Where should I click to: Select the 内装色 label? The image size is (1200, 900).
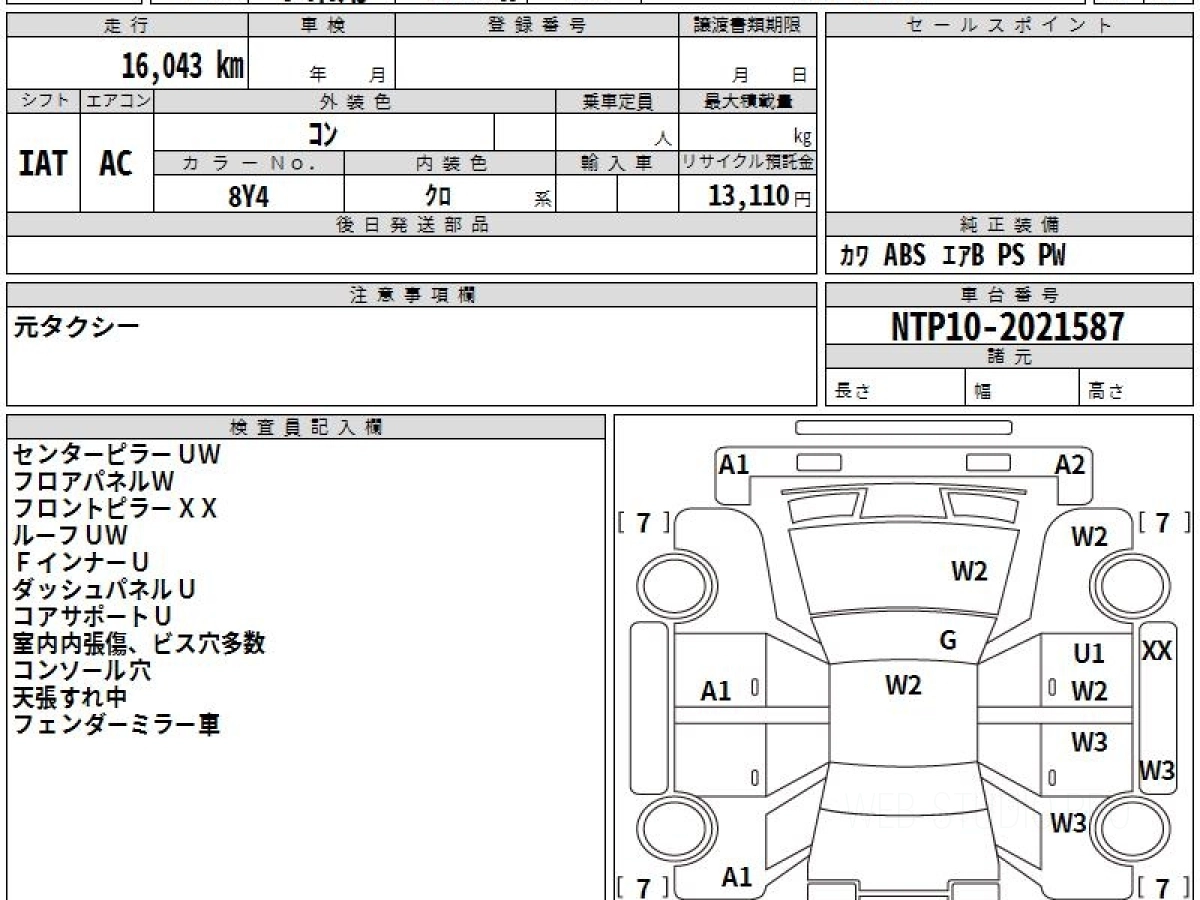click(451, 163)
